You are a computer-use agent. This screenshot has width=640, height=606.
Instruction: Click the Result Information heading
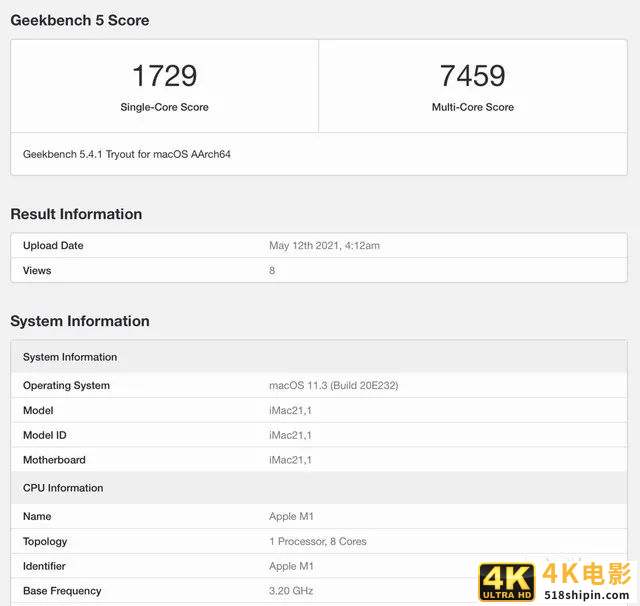pyautogui.click(x=76, y=214)
